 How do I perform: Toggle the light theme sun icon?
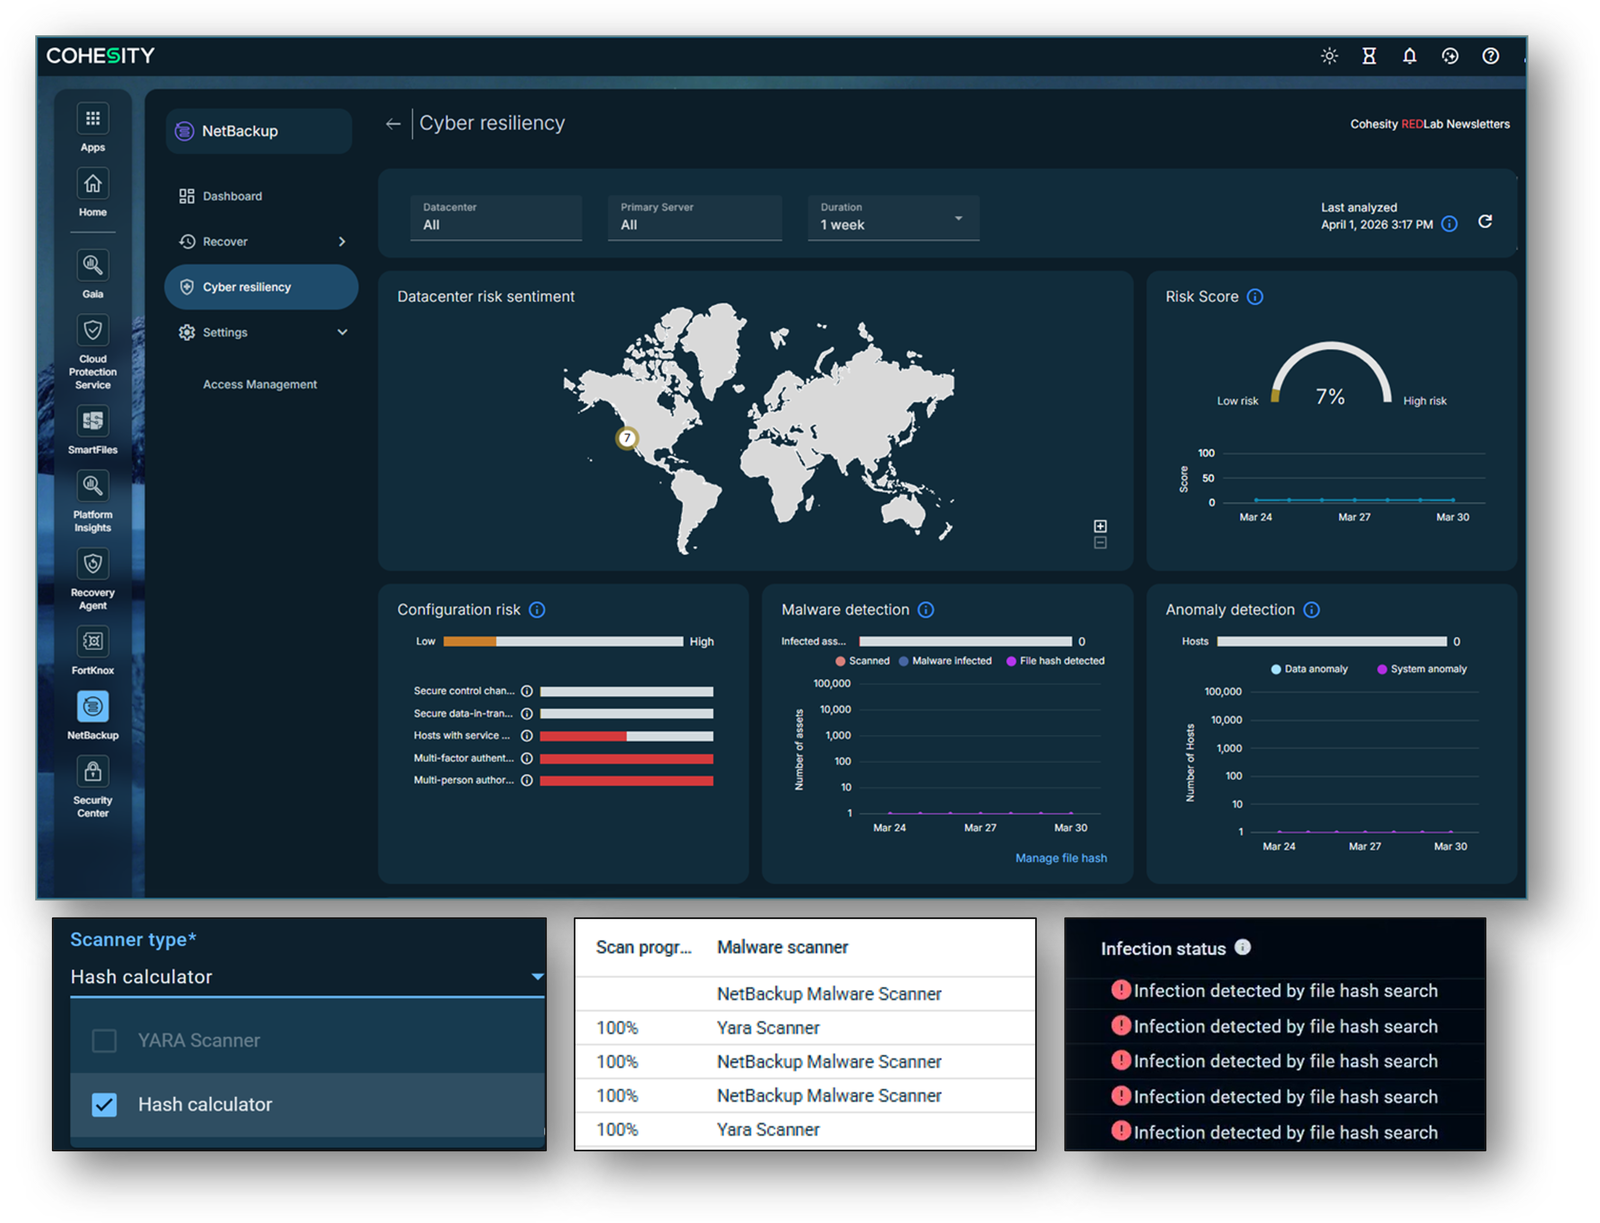pos(1329,56)
